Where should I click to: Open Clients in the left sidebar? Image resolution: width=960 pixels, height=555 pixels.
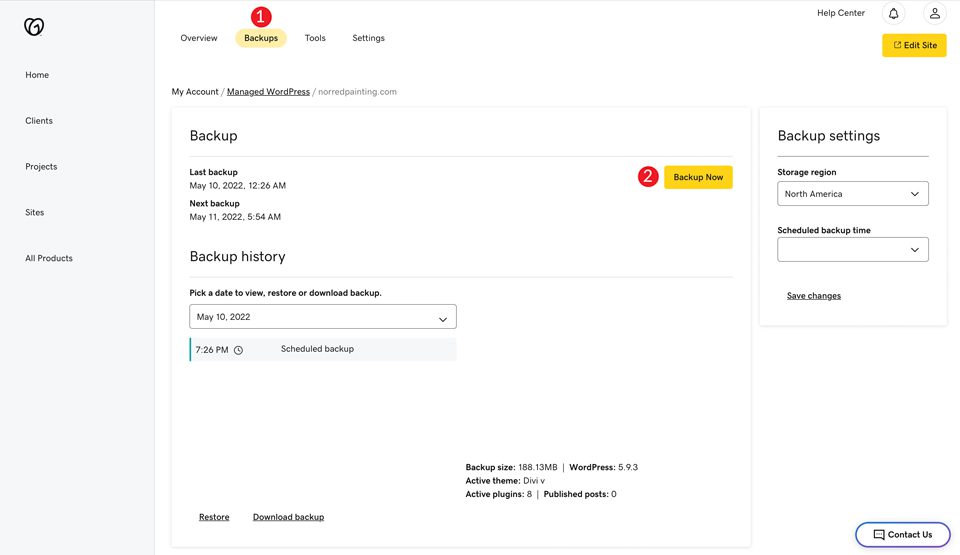tap(39, 121)
